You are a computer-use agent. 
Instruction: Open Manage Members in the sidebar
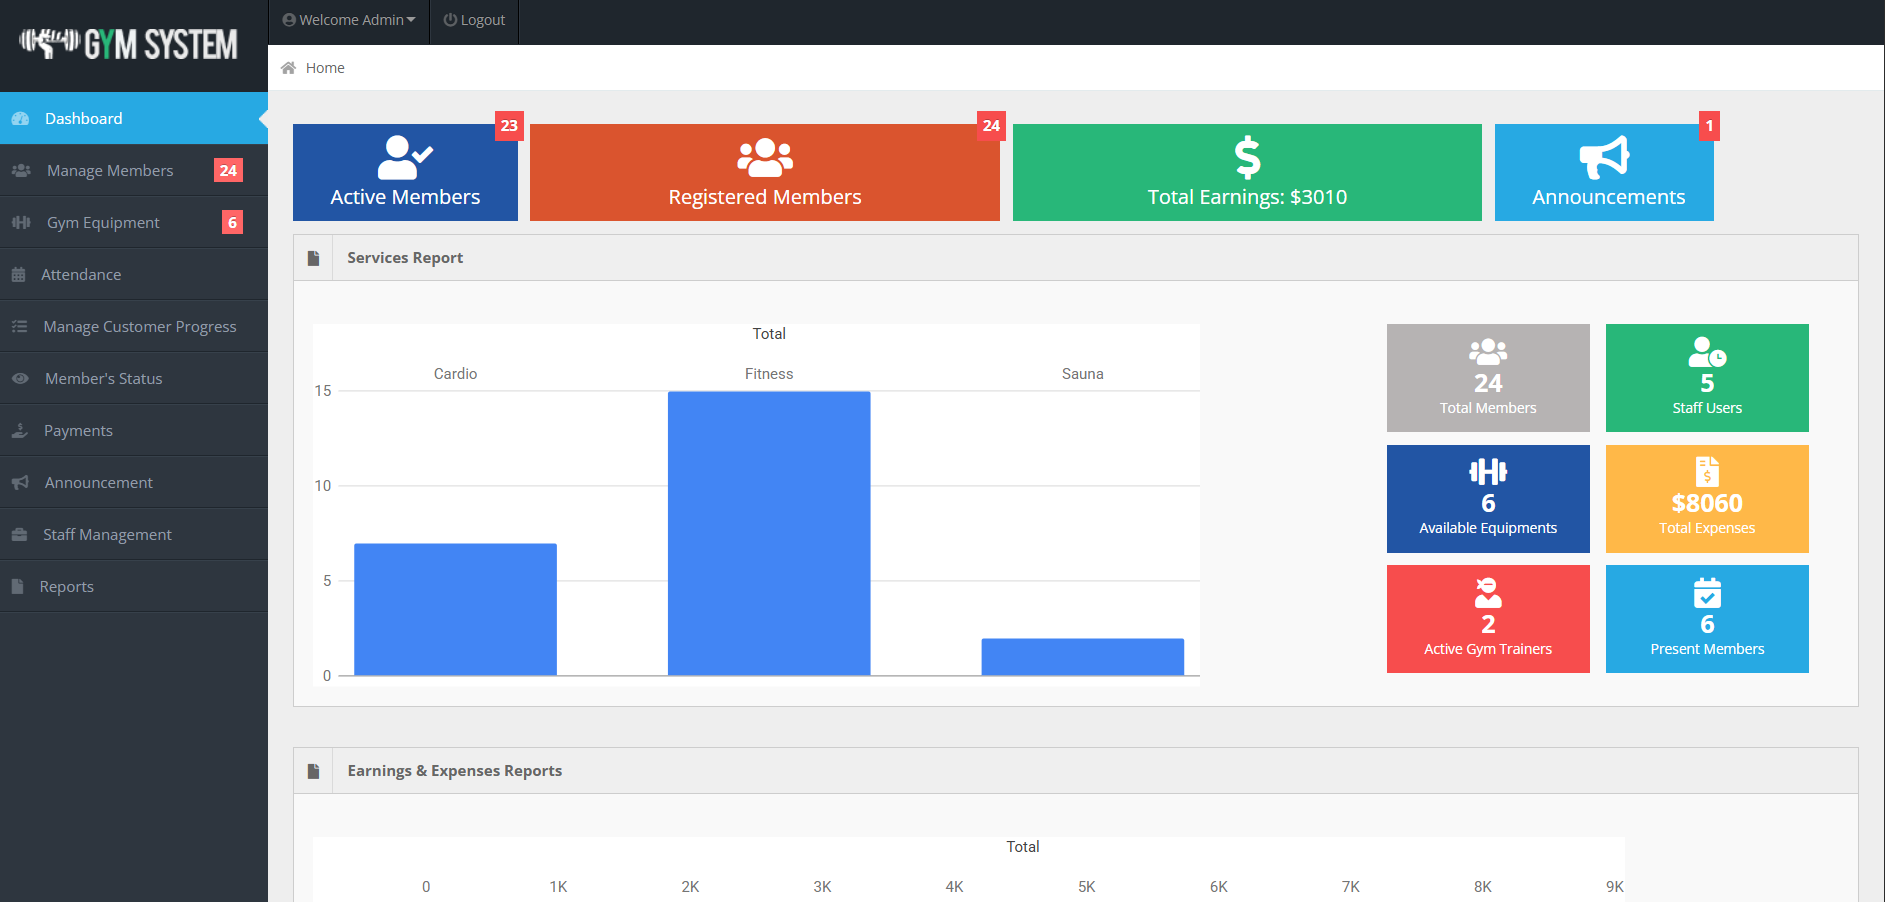[x=134, y=170]
